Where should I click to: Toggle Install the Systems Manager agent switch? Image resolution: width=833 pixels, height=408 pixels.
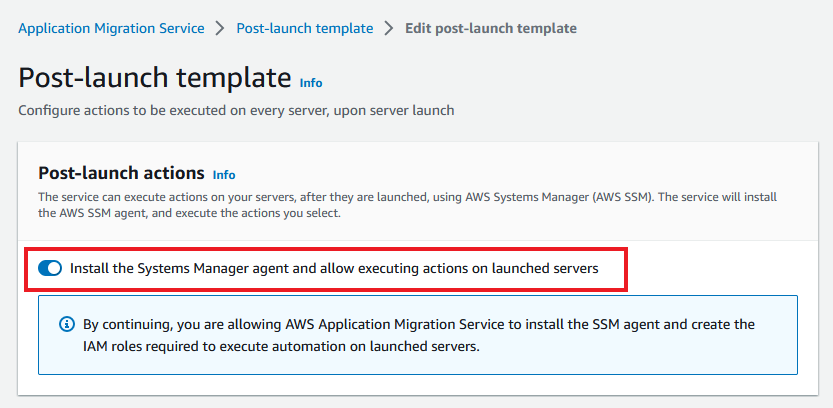(50, 269)
